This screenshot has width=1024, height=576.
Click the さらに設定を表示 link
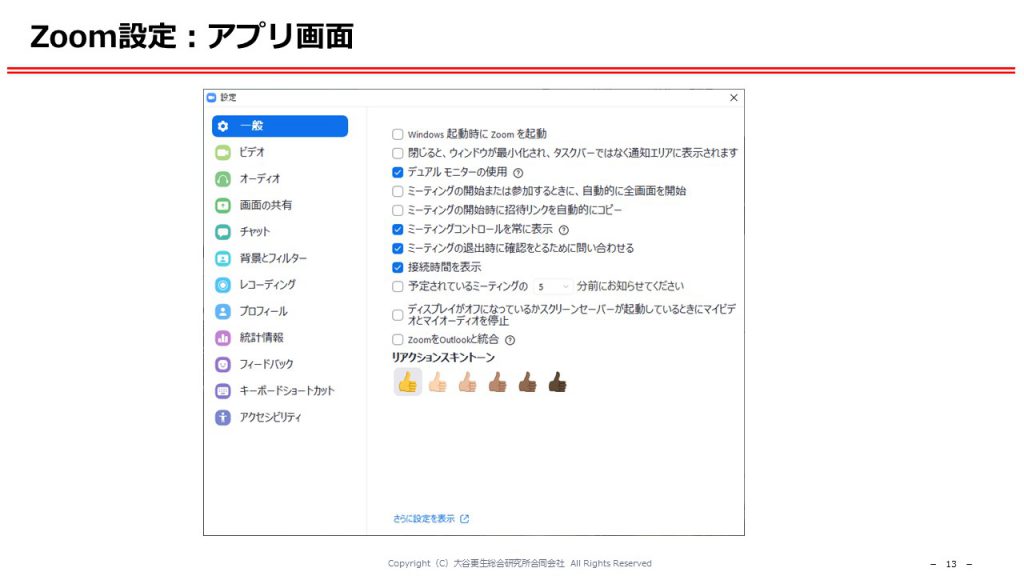click(424, 519)
